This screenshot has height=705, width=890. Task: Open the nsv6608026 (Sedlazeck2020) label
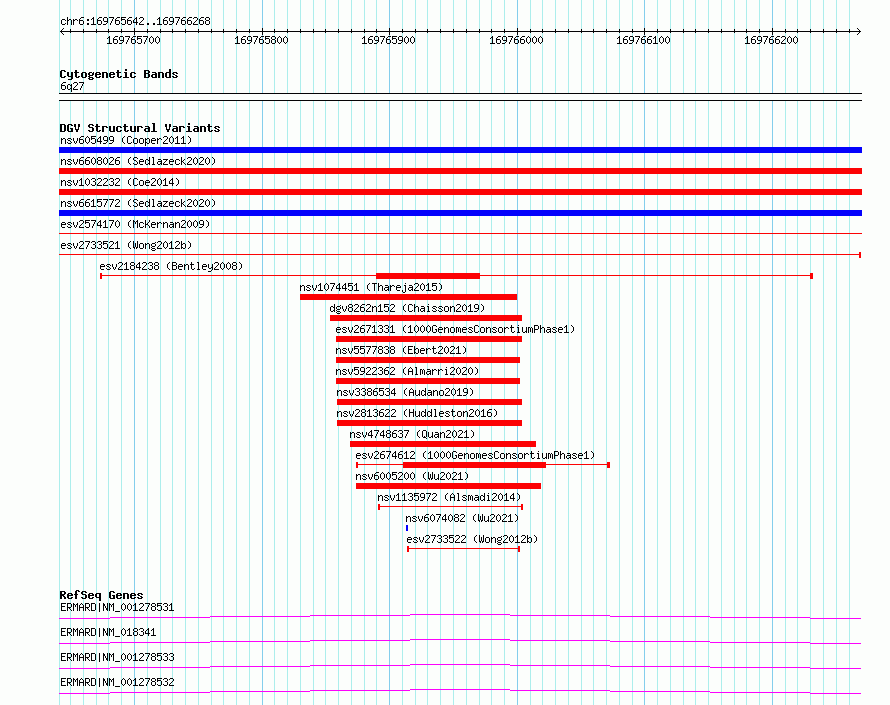(138, 161)
